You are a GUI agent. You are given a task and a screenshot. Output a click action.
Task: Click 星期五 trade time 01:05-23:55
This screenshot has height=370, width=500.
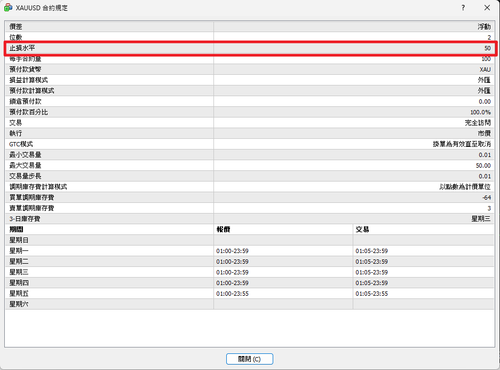372,294
